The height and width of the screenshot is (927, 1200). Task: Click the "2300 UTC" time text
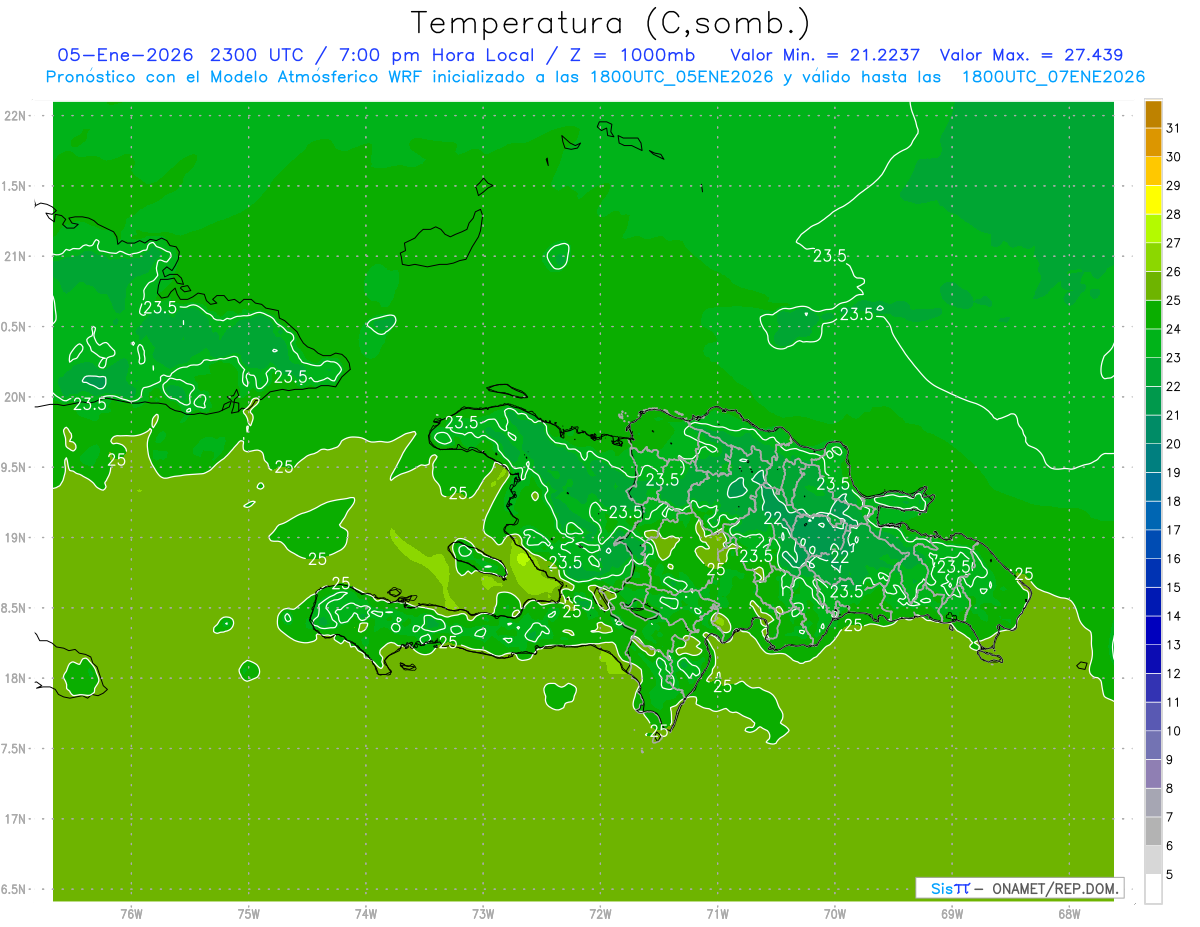pos(259,55)
